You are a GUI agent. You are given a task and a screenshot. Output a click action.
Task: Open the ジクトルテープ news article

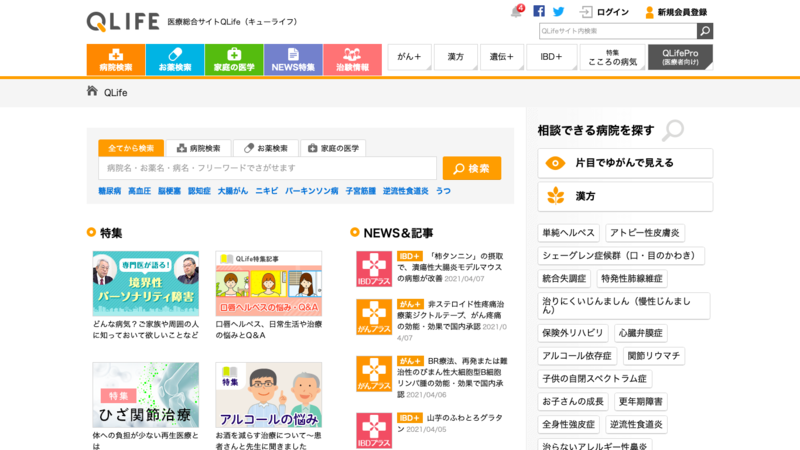point(452,320)
